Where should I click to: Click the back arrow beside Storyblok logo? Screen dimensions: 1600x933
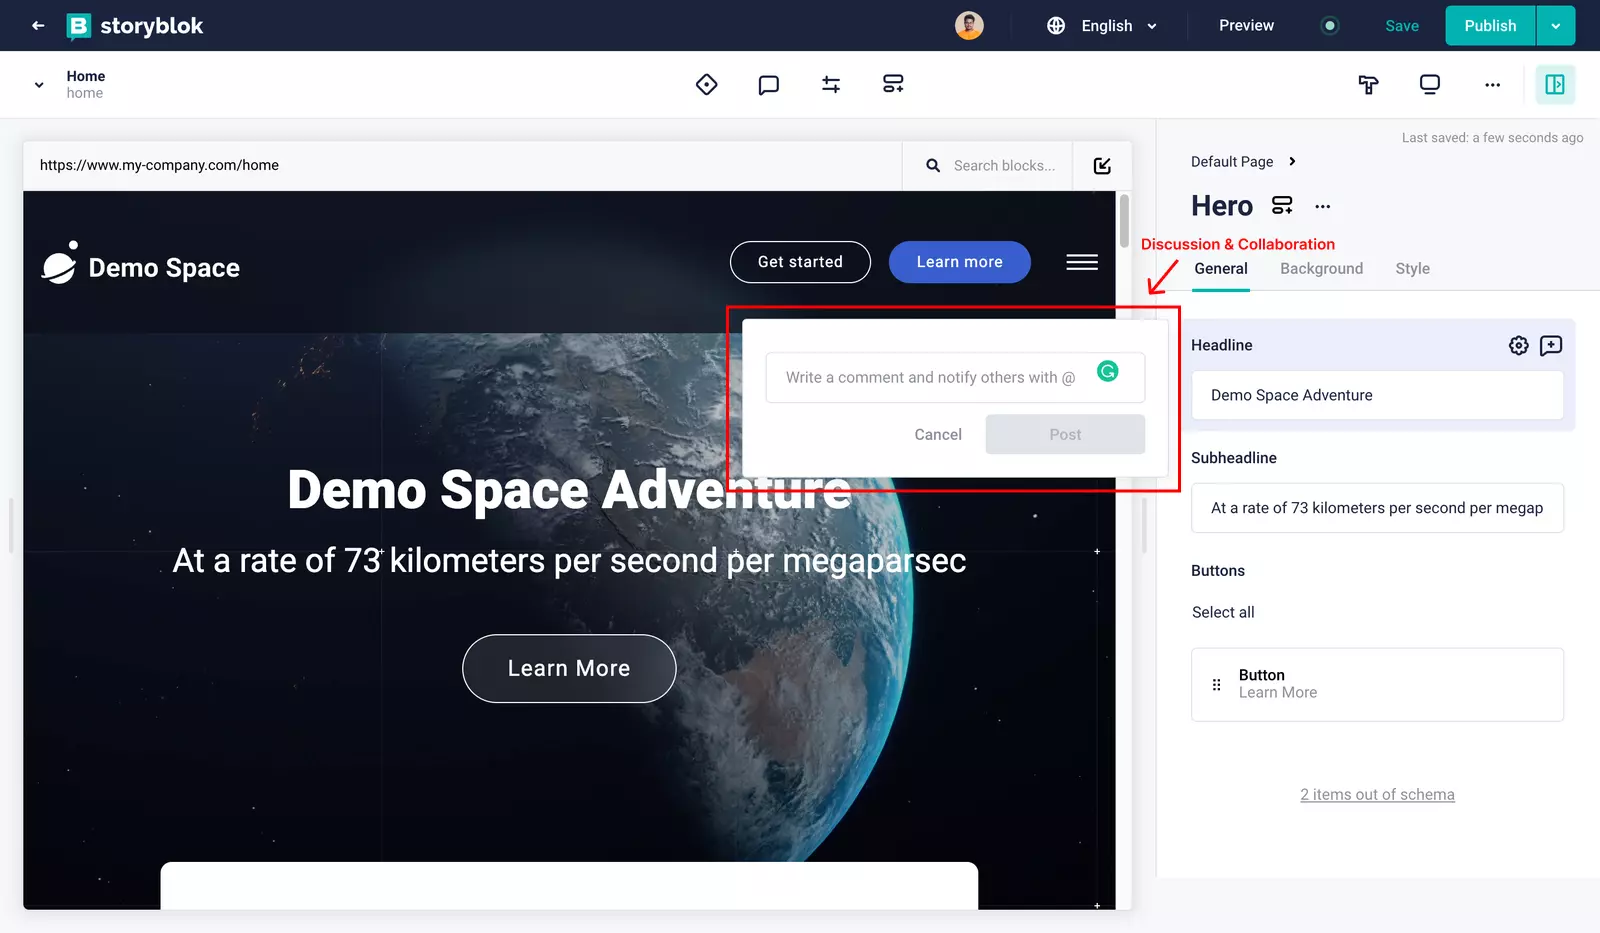click(x=38, y=26)
